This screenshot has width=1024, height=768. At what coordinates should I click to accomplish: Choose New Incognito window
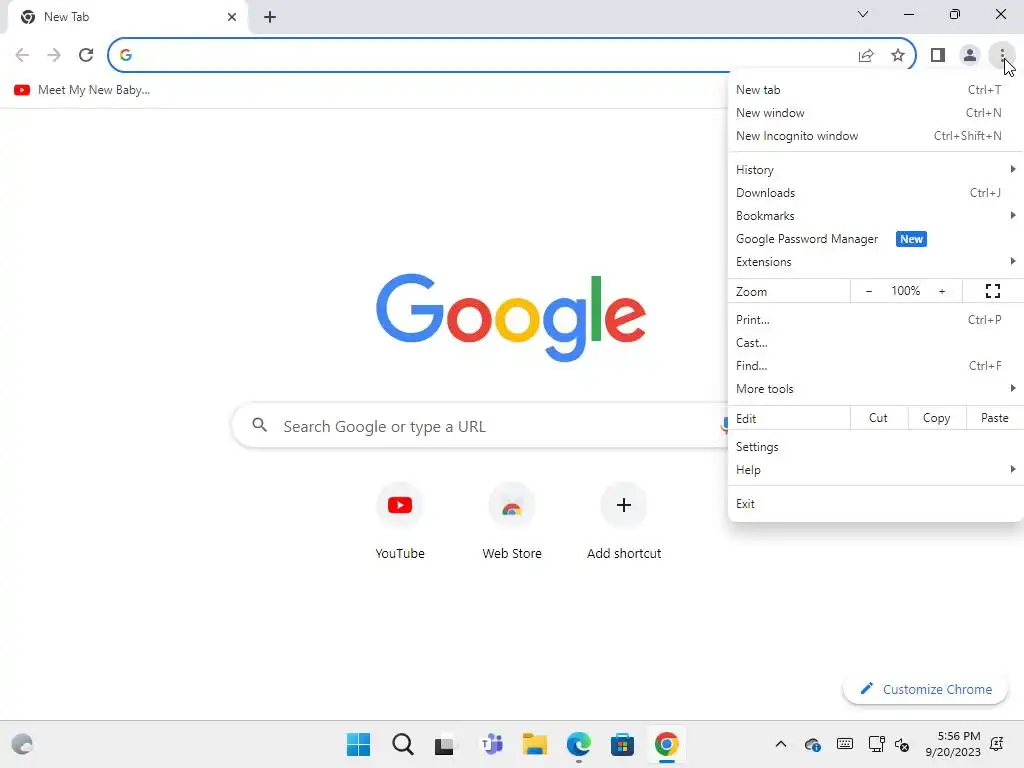click(875, 136)
